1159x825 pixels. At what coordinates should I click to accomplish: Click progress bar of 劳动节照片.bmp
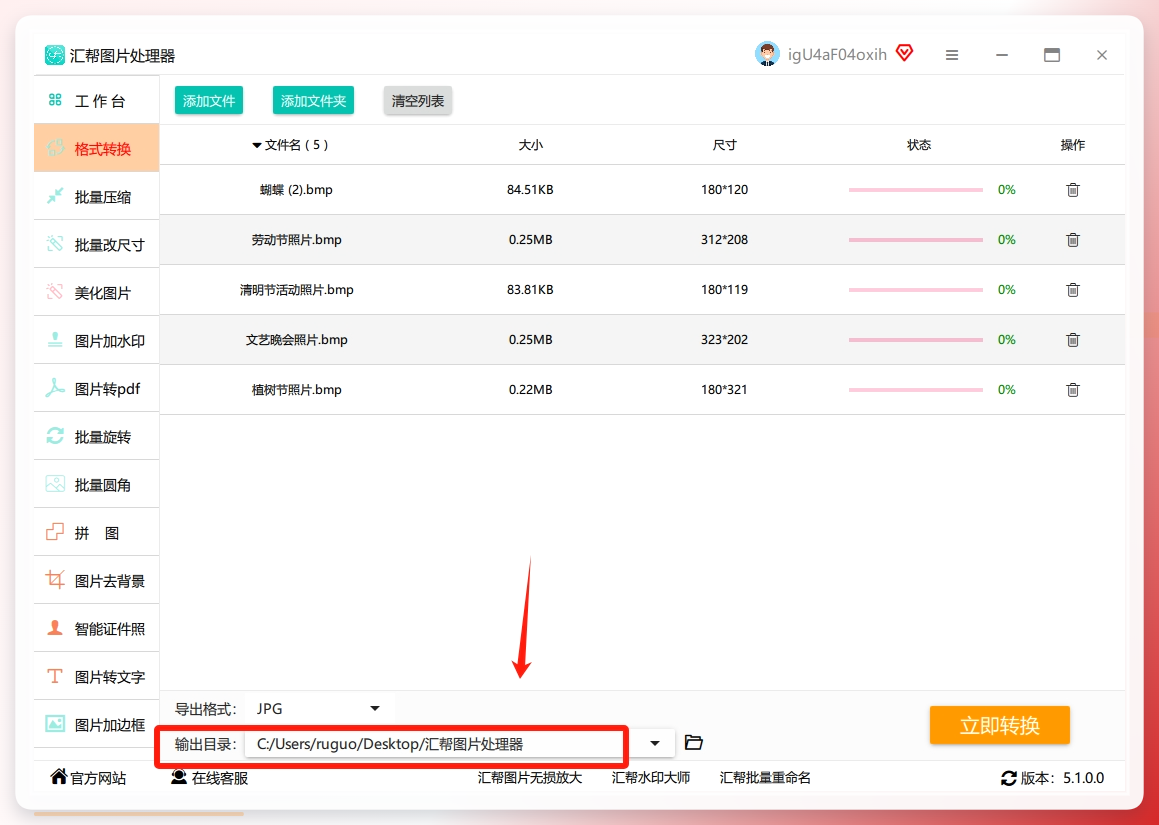pyautogui.click(x=916, y=240)
